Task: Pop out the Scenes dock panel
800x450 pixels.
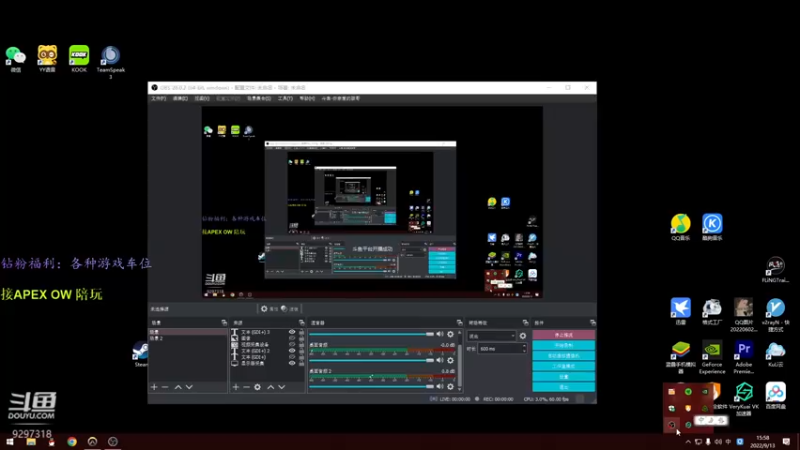Action: pyautogui.click(x=224, y=322)
